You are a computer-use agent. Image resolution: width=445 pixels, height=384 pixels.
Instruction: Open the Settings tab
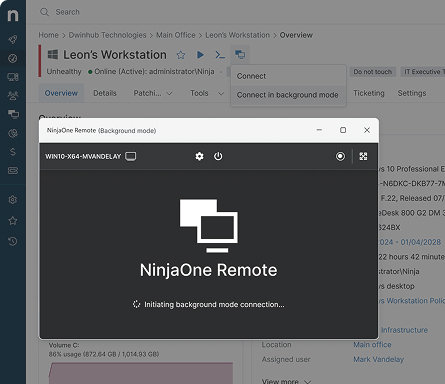(x=412, y=93)
